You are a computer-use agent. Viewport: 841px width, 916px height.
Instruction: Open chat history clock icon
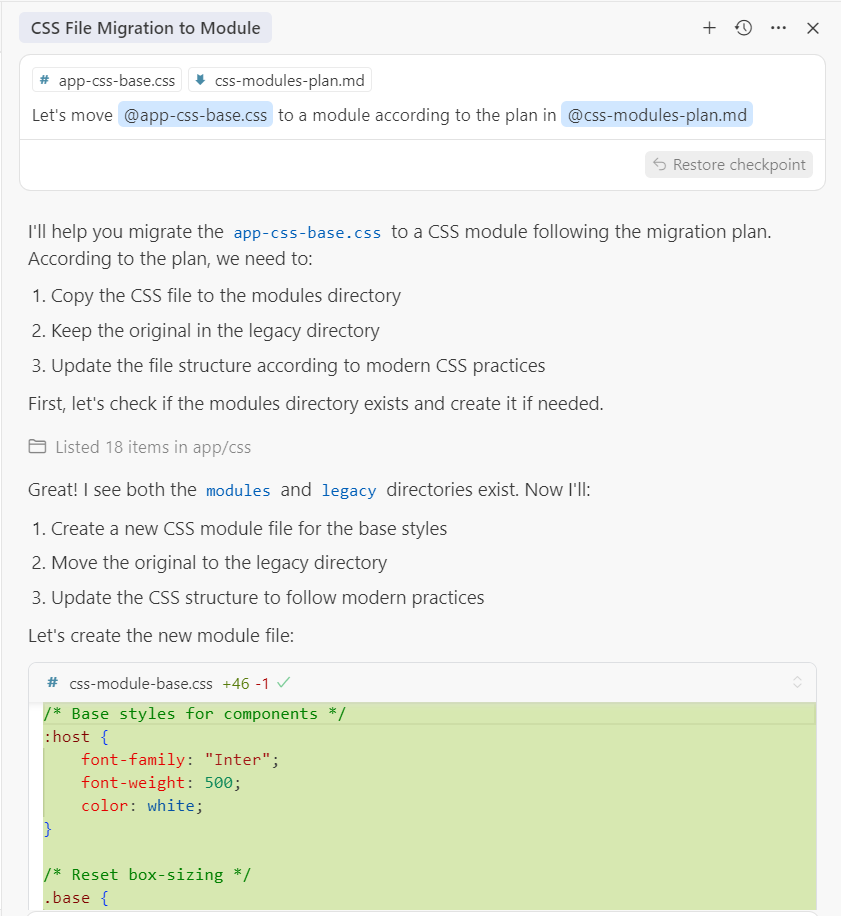743,28
